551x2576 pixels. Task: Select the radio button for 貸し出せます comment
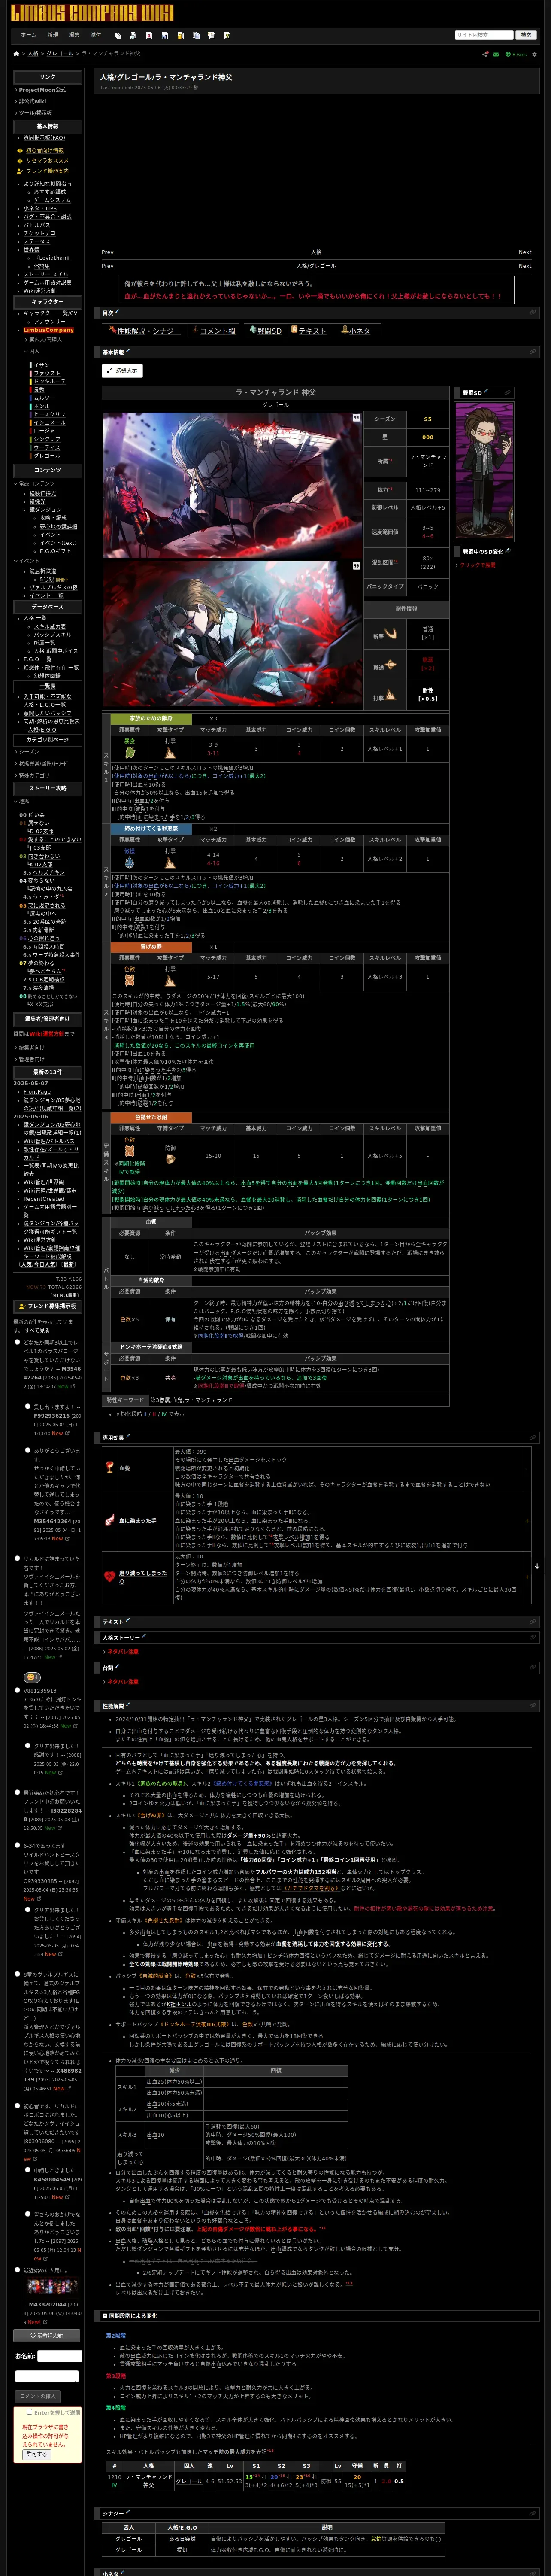tap(27, 1406)
